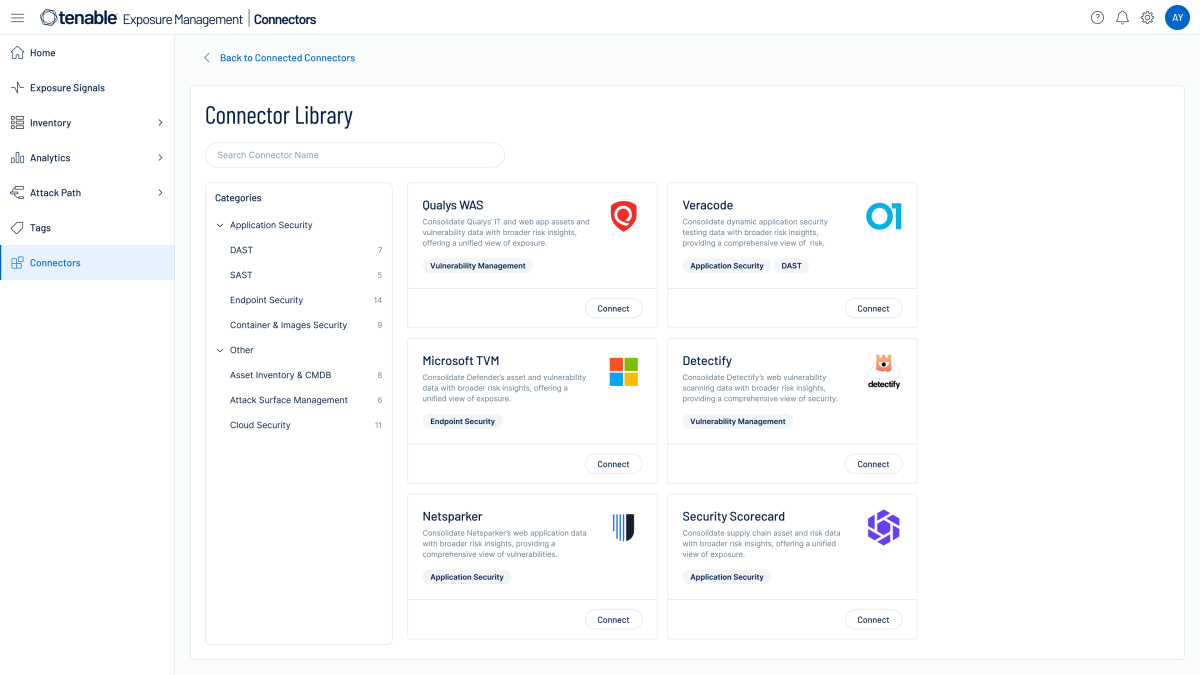Click the Detectify logo

pos(883,372)
